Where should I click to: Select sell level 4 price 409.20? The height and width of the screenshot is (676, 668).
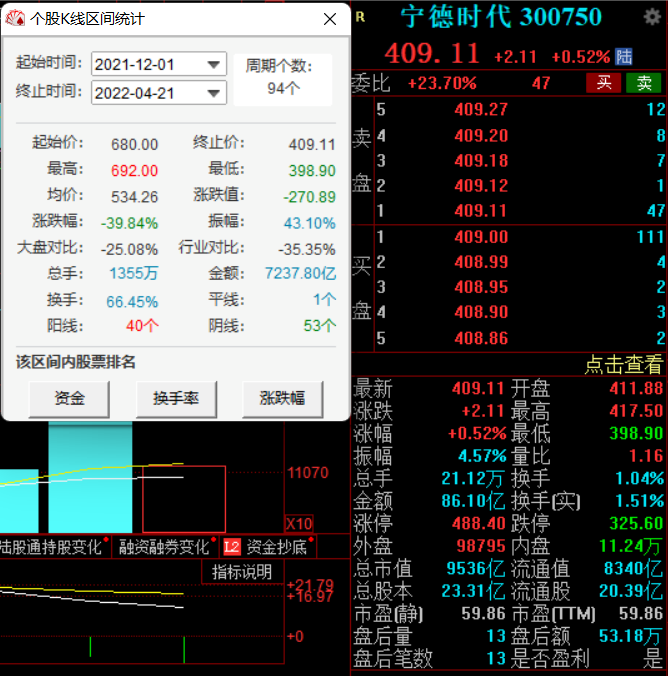481,136
